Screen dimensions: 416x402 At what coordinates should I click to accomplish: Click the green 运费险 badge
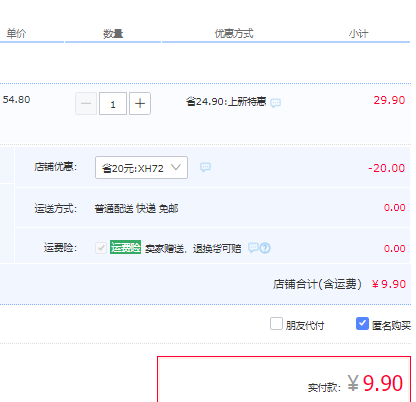[125, 247]
